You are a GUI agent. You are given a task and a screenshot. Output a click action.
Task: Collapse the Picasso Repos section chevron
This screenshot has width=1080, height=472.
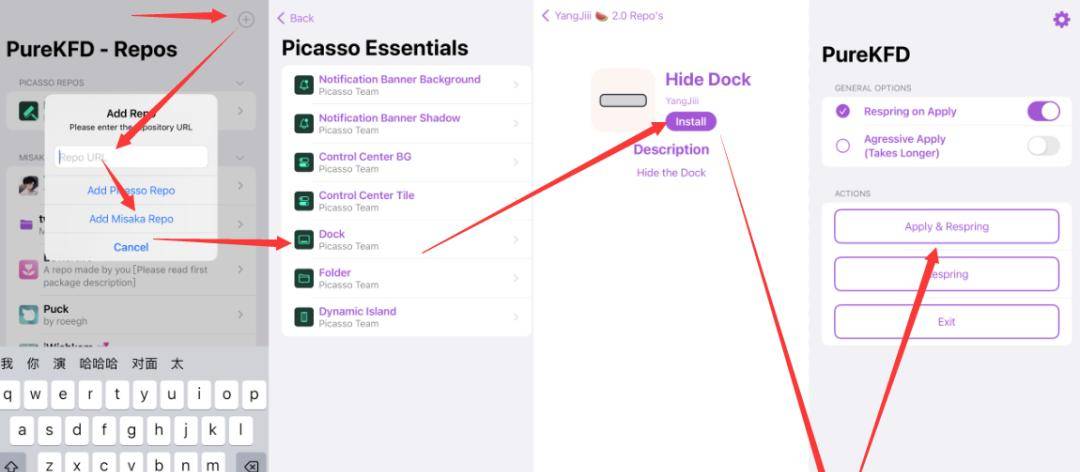pyautogui.click(x=240, y=82)
